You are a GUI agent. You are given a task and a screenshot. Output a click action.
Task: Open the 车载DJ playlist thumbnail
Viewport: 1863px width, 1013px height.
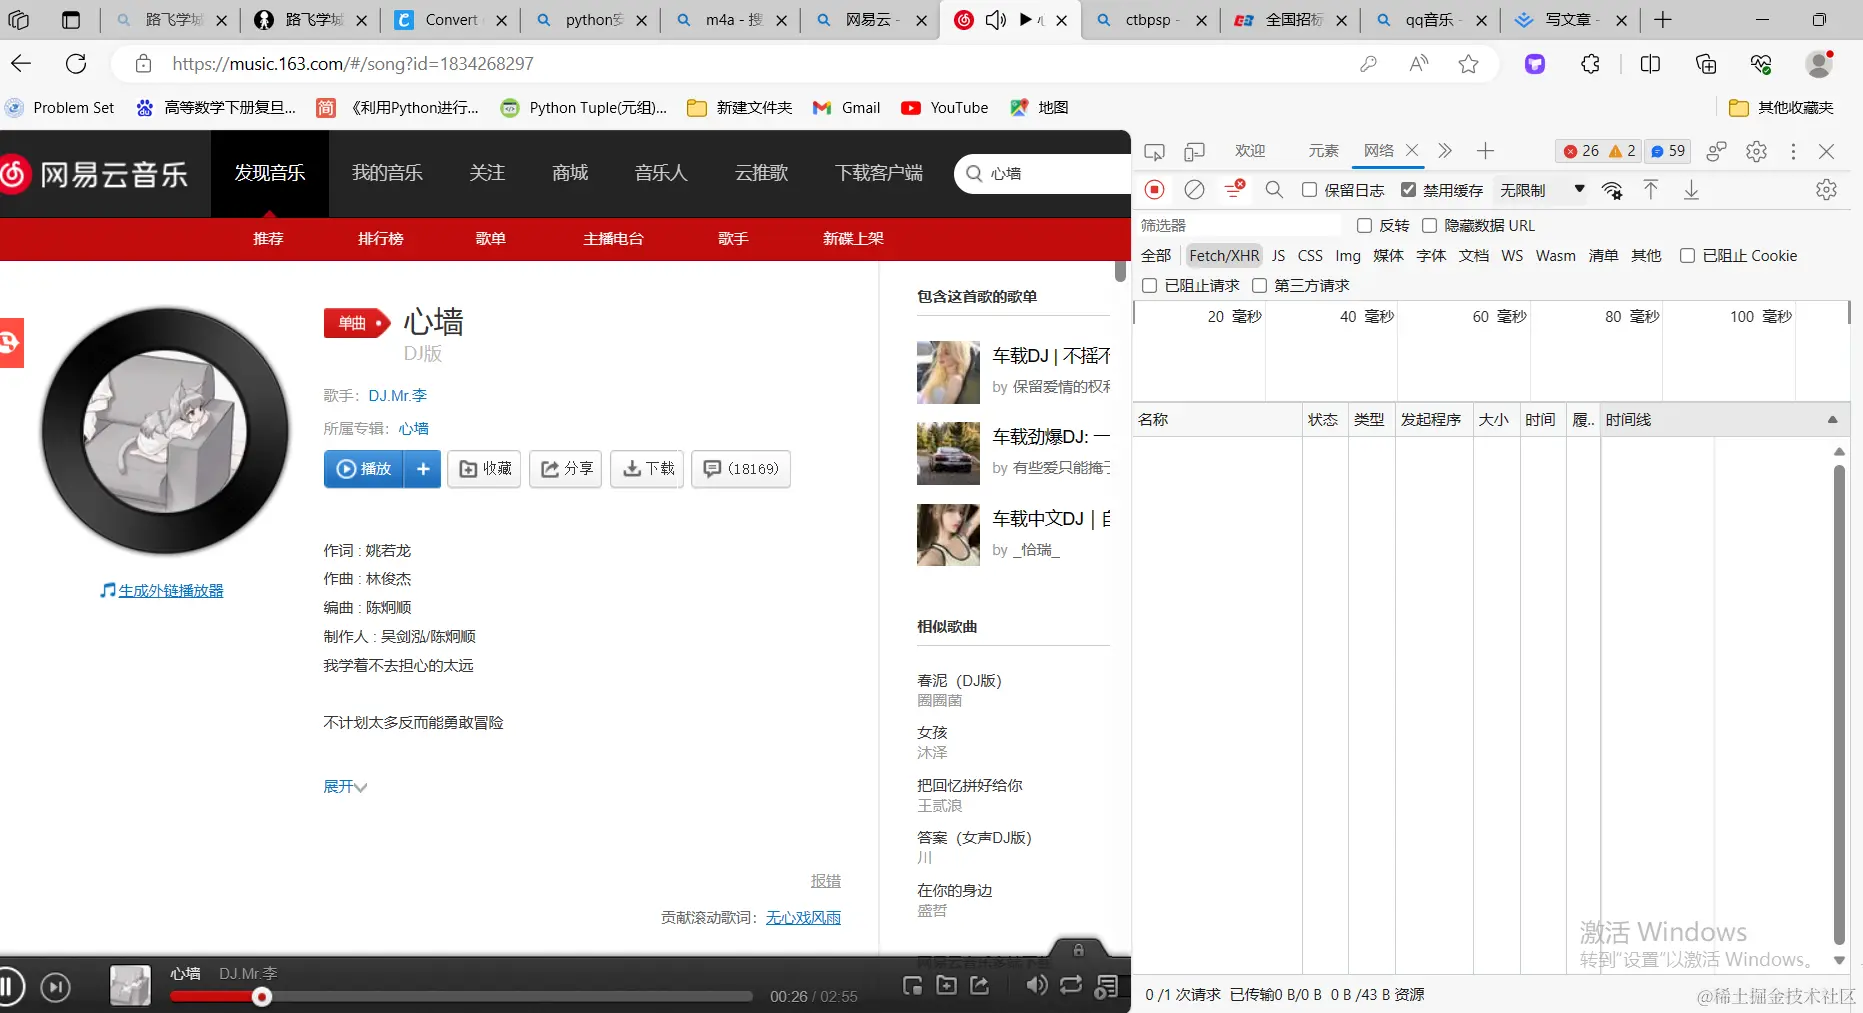[x=948, y=372]
